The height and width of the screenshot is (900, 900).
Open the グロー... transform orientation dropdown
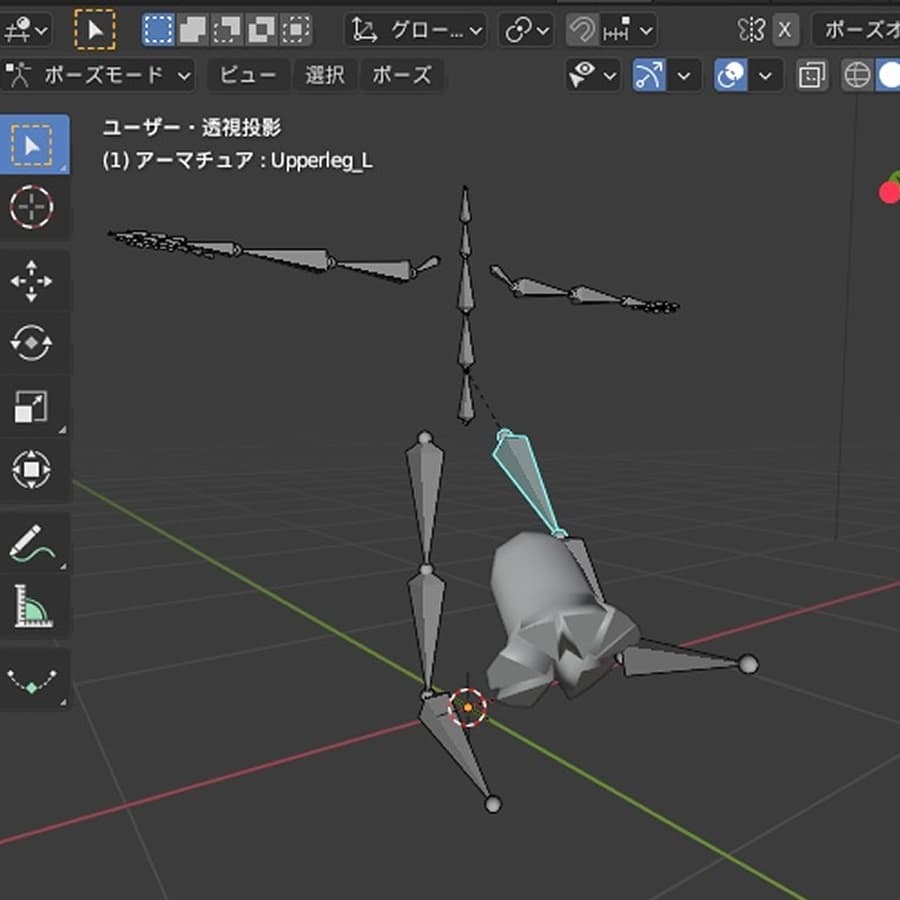(416, 30)
